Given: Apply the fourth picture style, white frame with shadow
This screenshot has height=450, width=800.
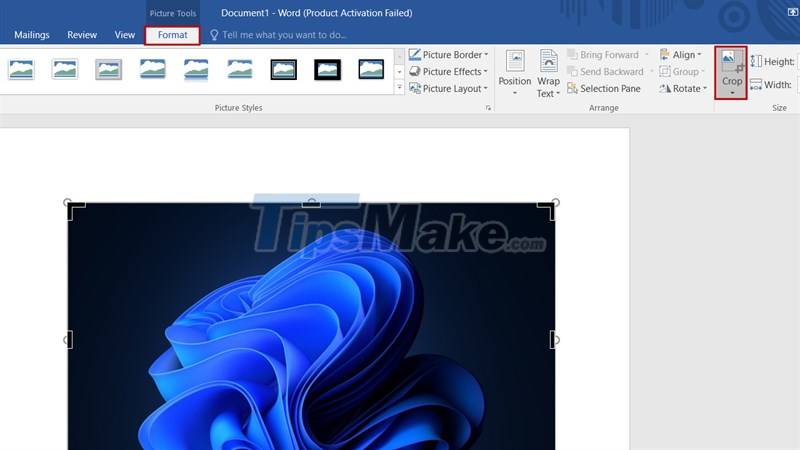Looking at the screenshot, I should click(x=153, y=69).
